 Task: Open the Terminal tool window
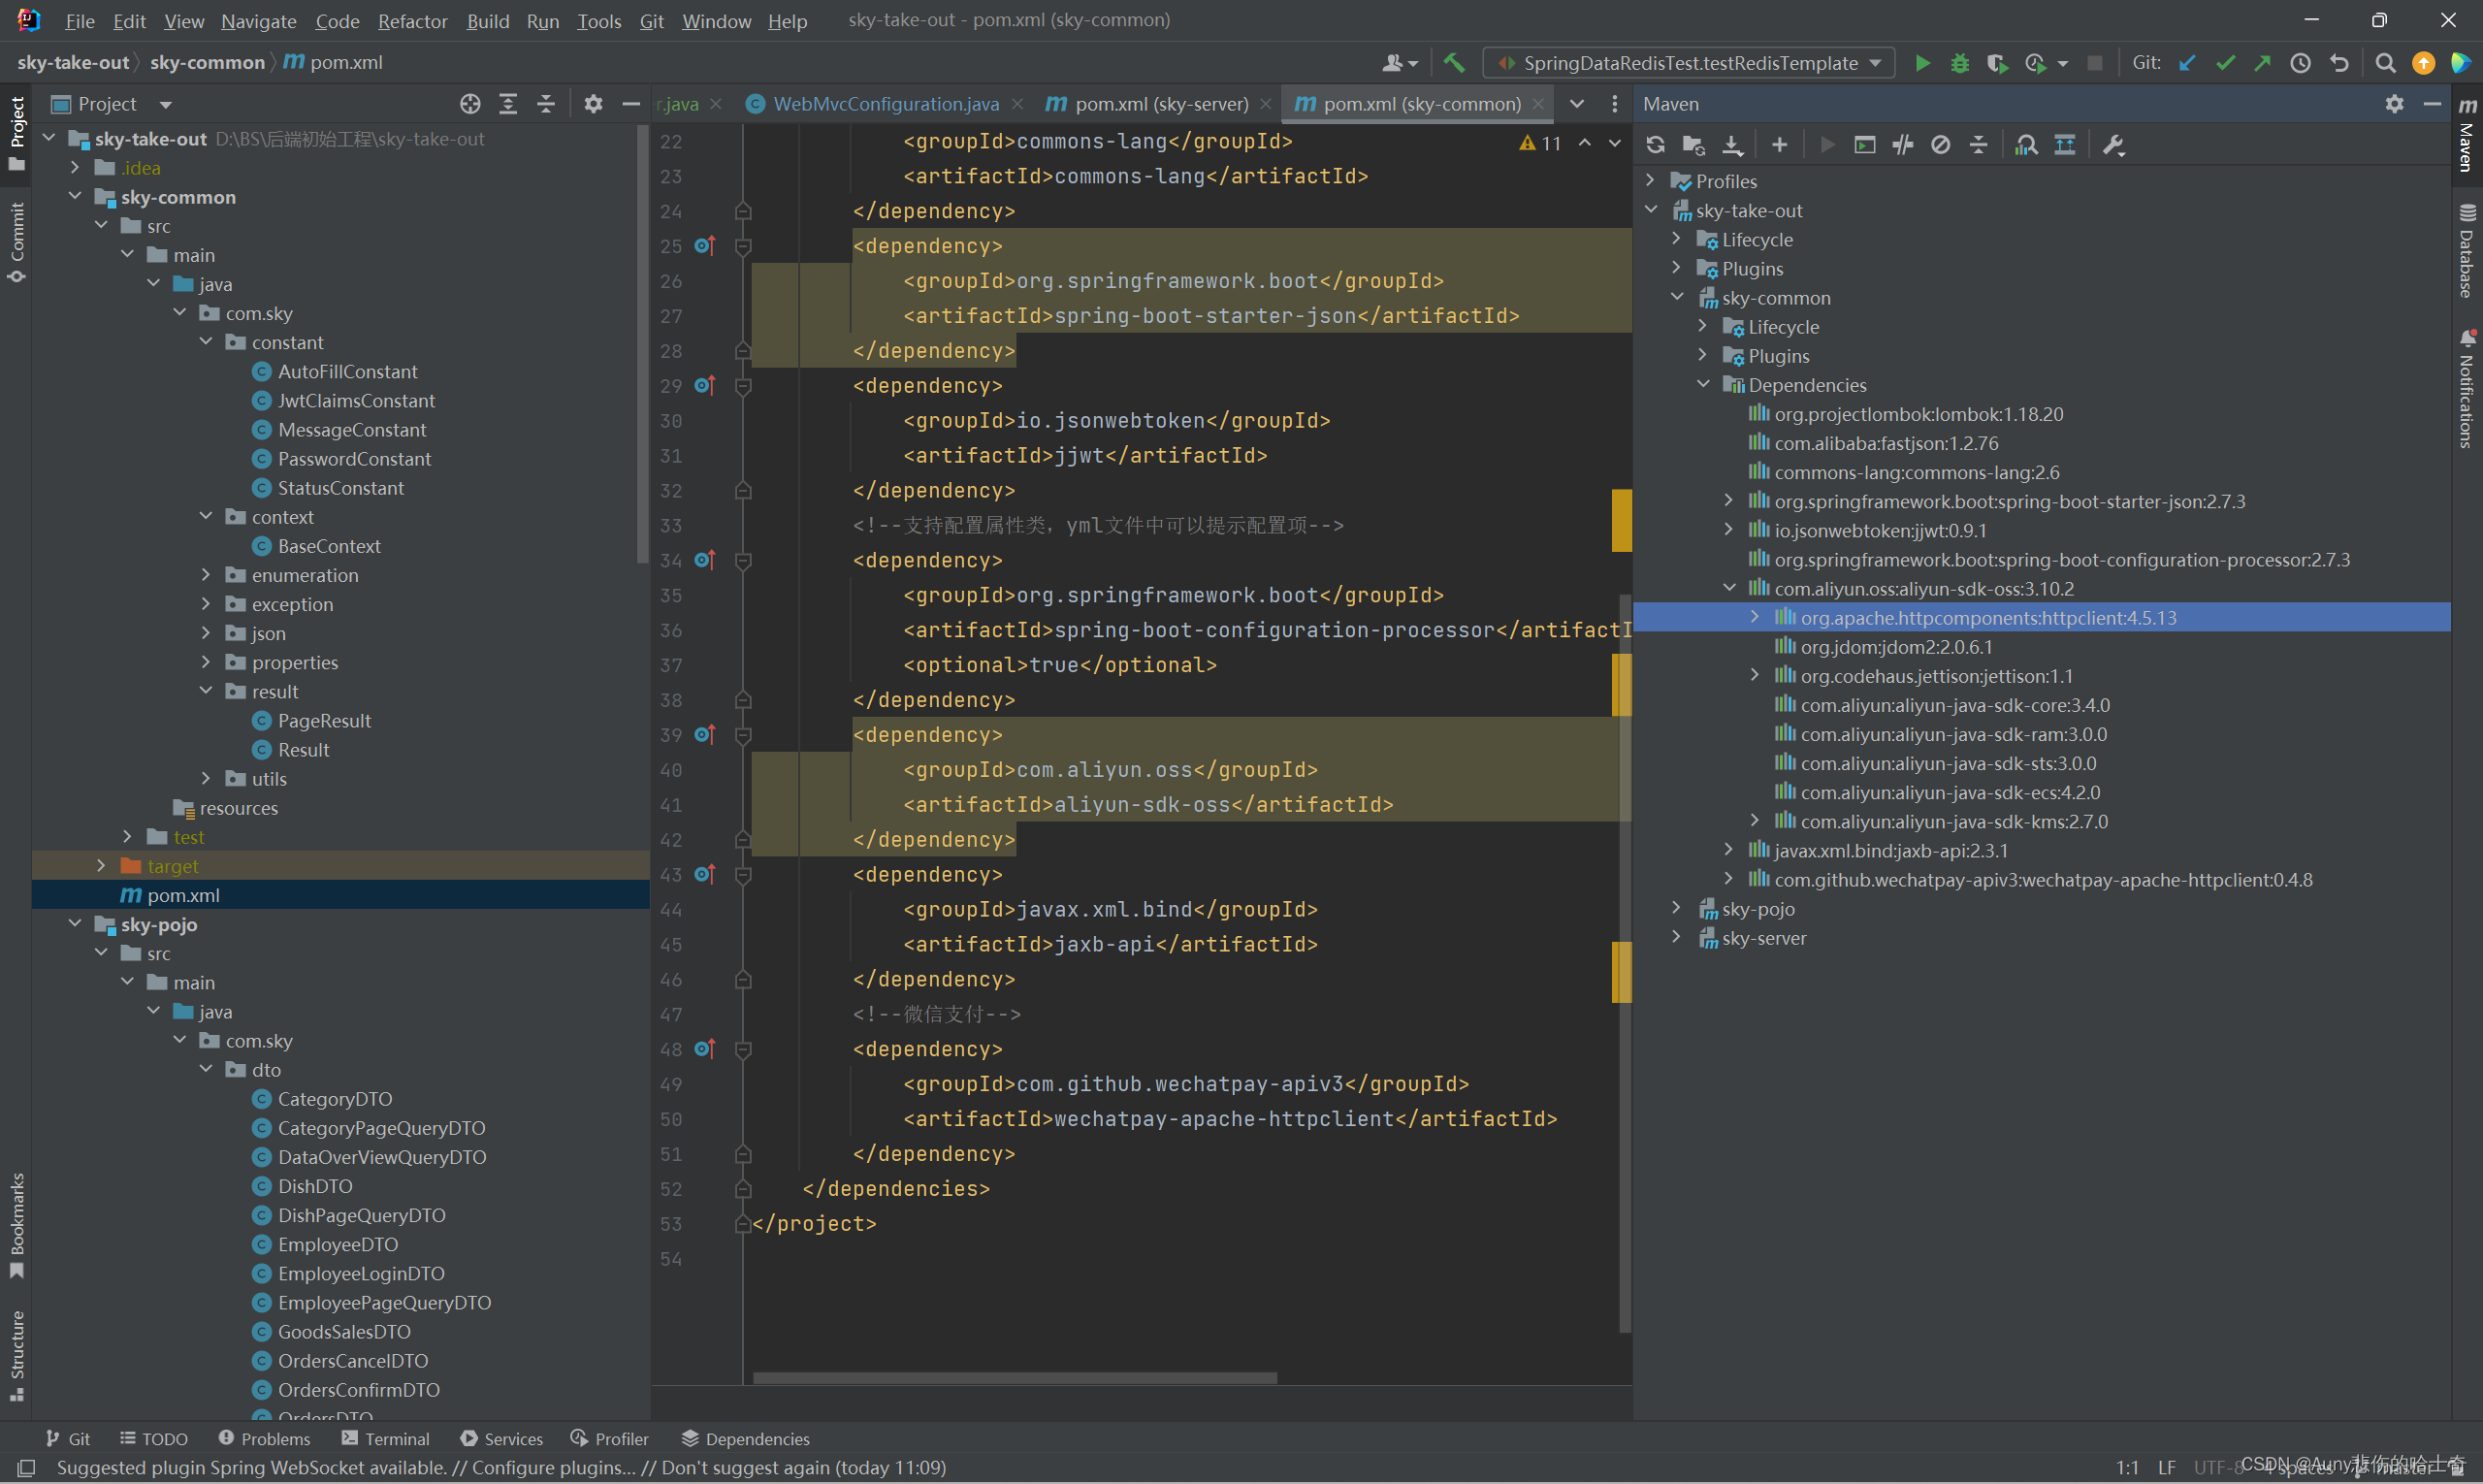385,1438
